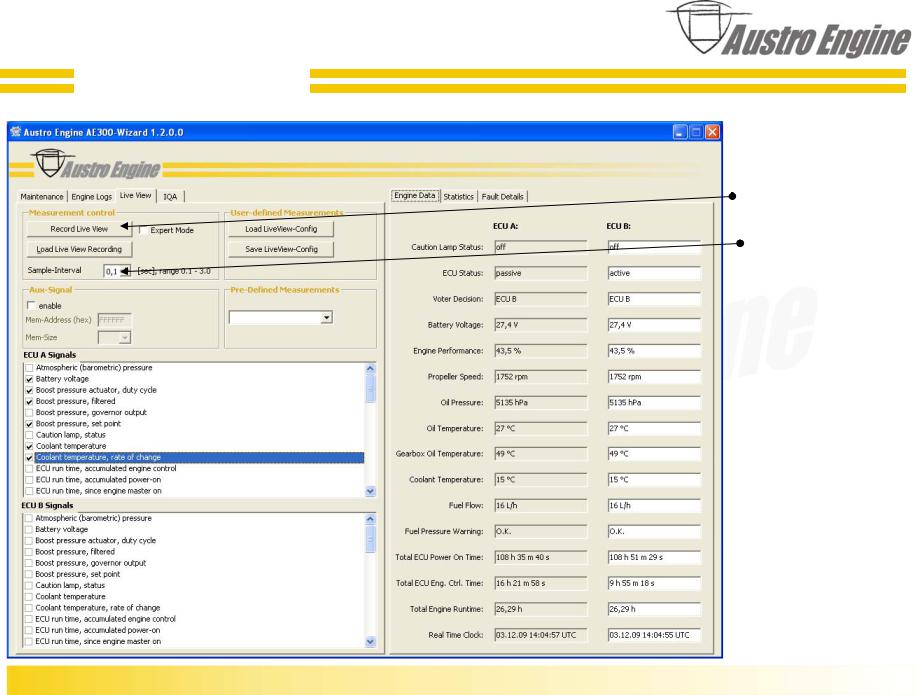Screen dimensions: 915x695
Task: Check ECU B ECU run time, accumulated power-on
Action: tap(29, 630)
